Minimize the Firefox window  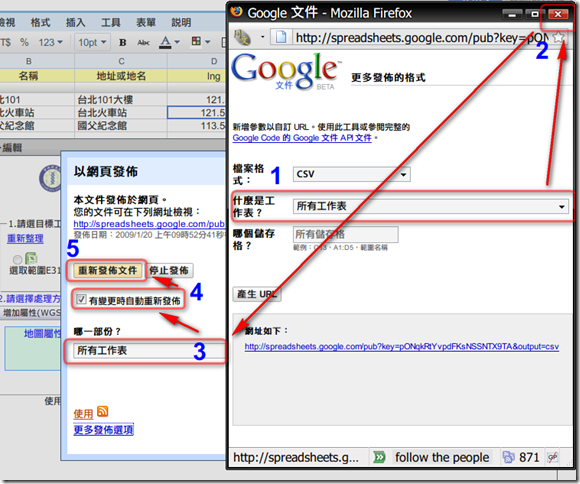512,14
